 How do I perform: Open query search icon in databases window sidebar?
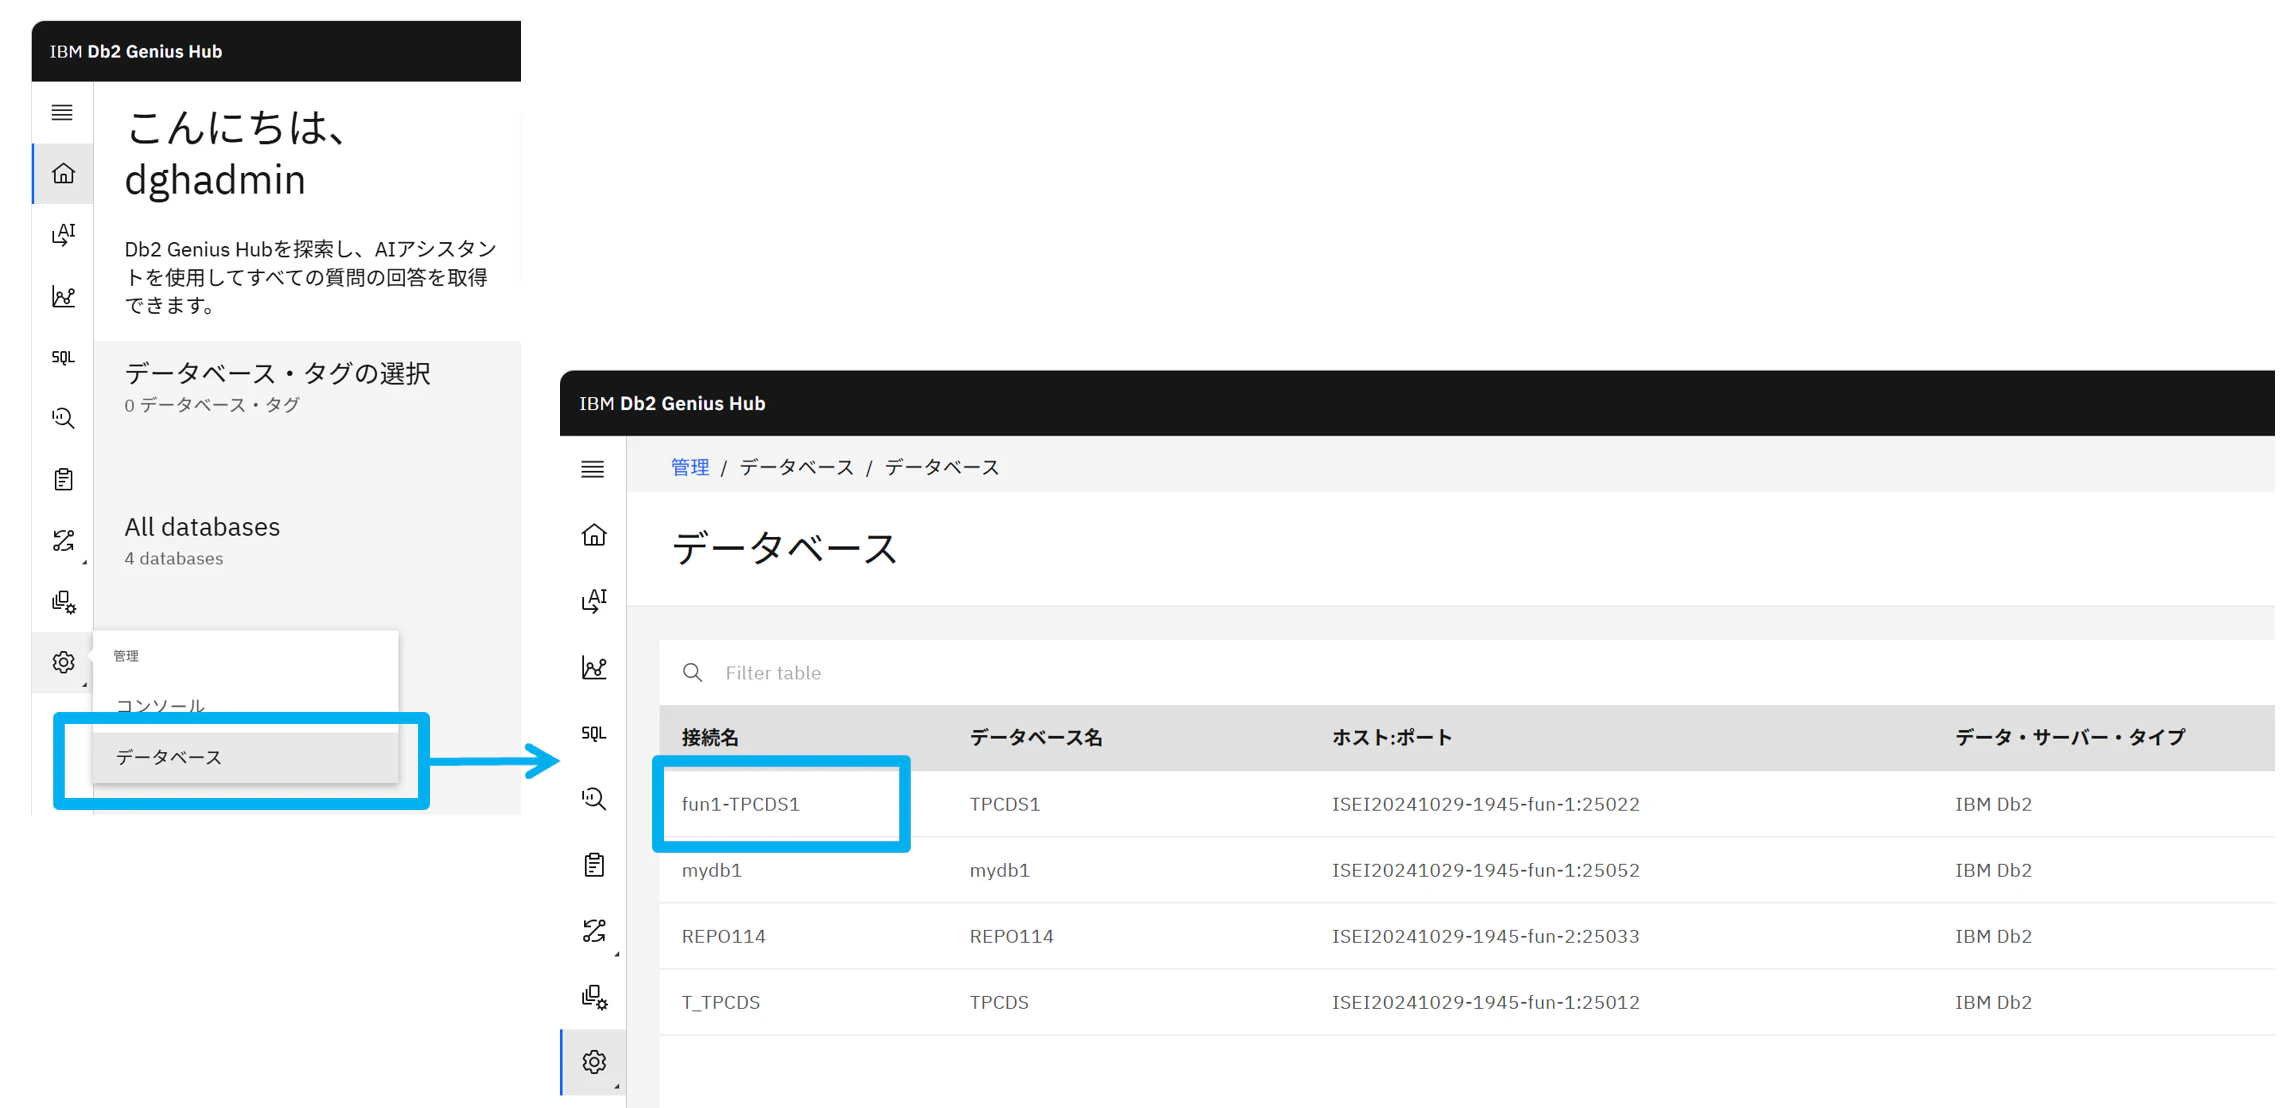(594, 799)
